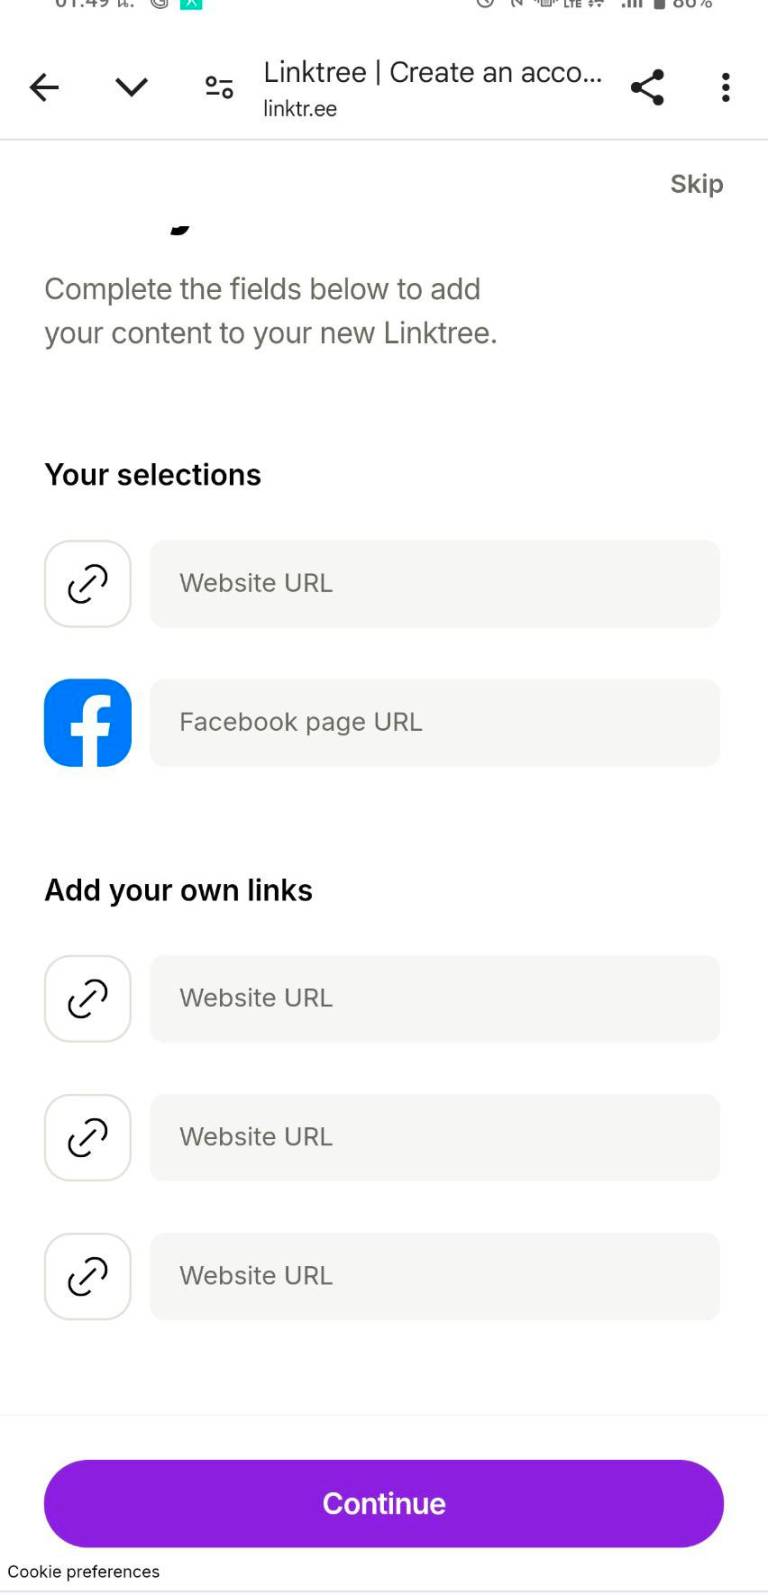Screen dimensions: 768x1595
Task: Tap the Facebook page URL input field
Action: coord(434,722)
